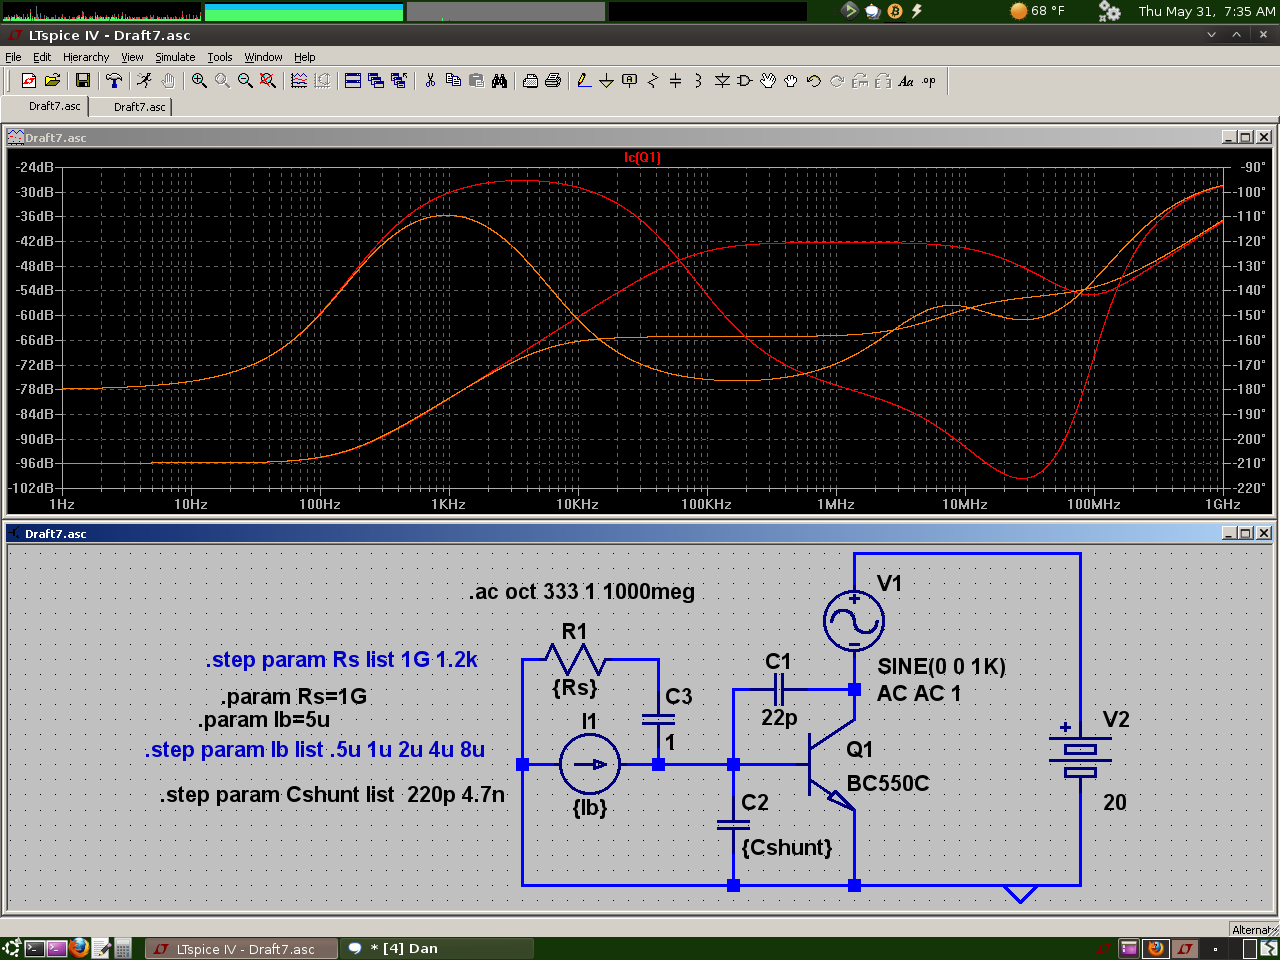Select the Copy tool icon
Image resolution: width=1280 pixels, height=960 pixels.
pyautogui.click(x=453, y=81)
